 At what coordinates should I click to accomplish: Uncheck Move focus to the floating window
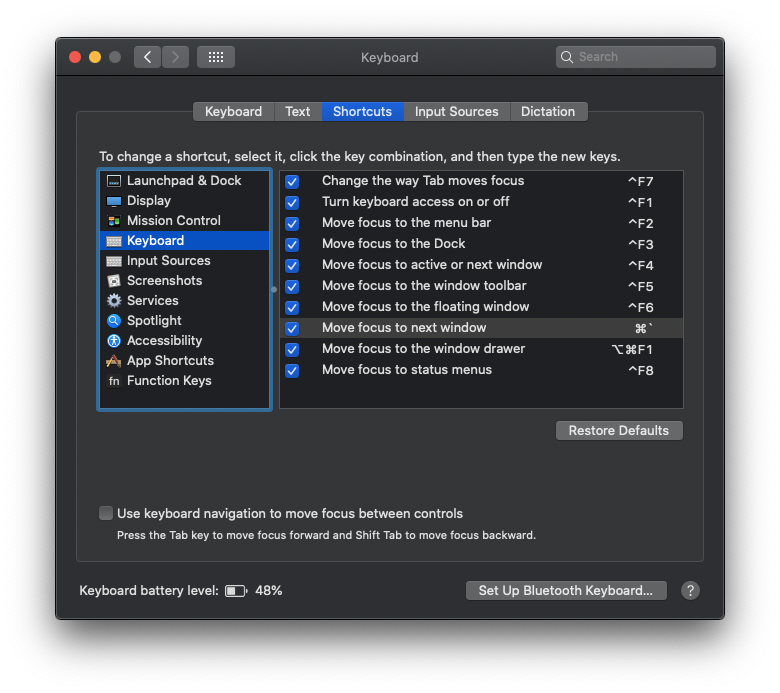pos(292,307)
